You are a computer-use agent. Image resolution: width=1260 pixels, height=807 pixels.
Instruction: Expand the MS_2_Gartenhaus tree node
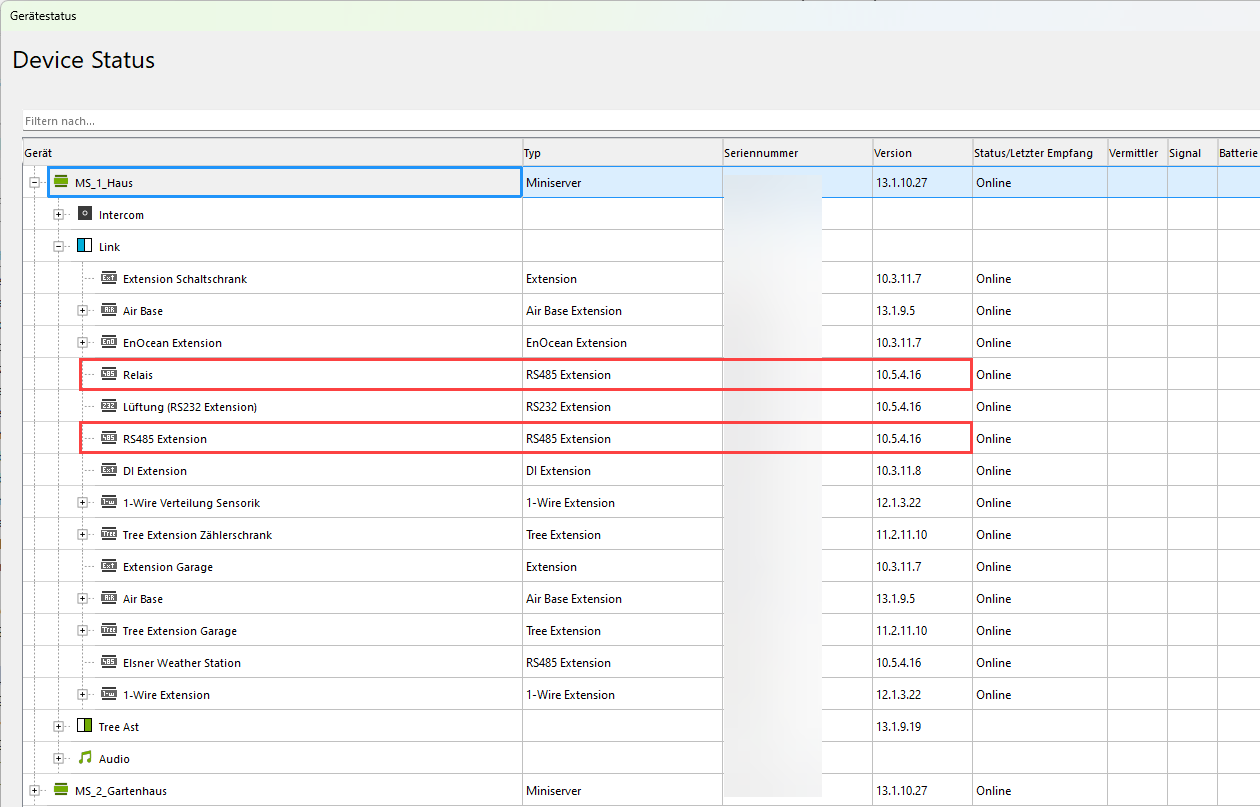click(35, 791)
